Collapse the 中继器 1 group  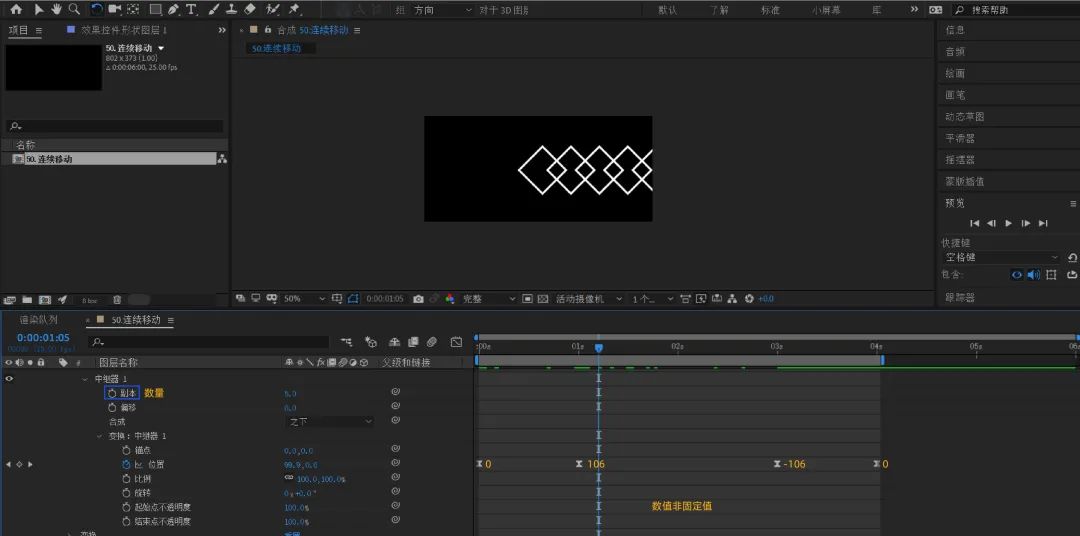click(85, 379)
